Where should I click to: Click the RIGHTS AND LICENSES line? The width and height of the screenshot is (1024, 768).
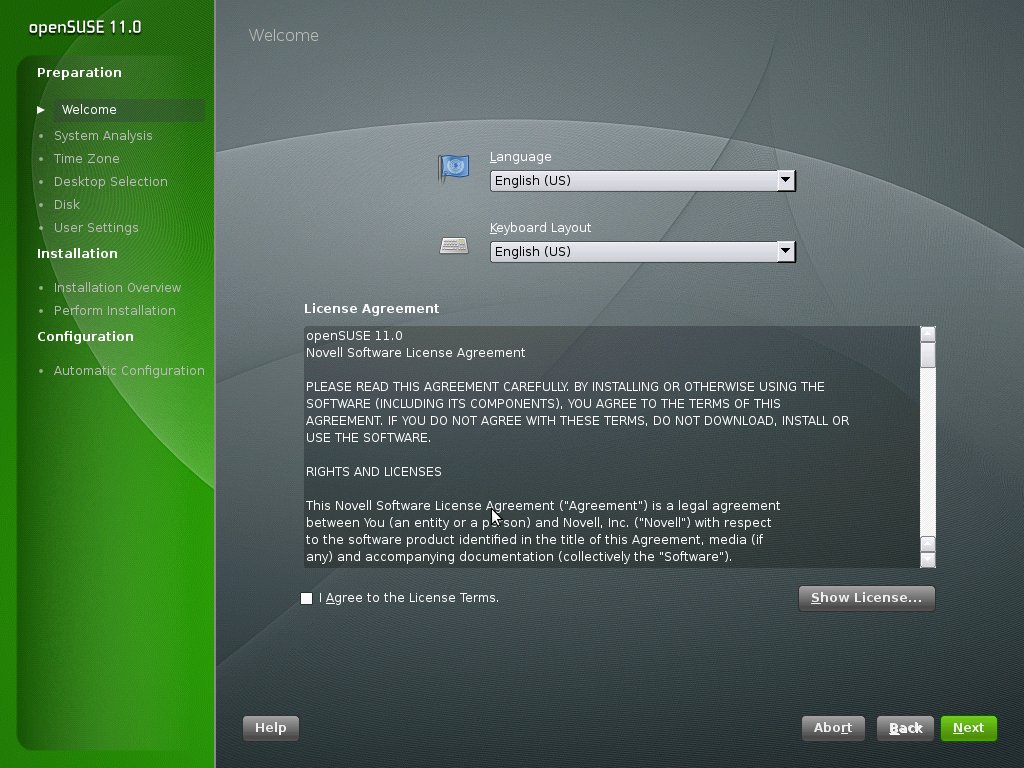pos(374,472)
